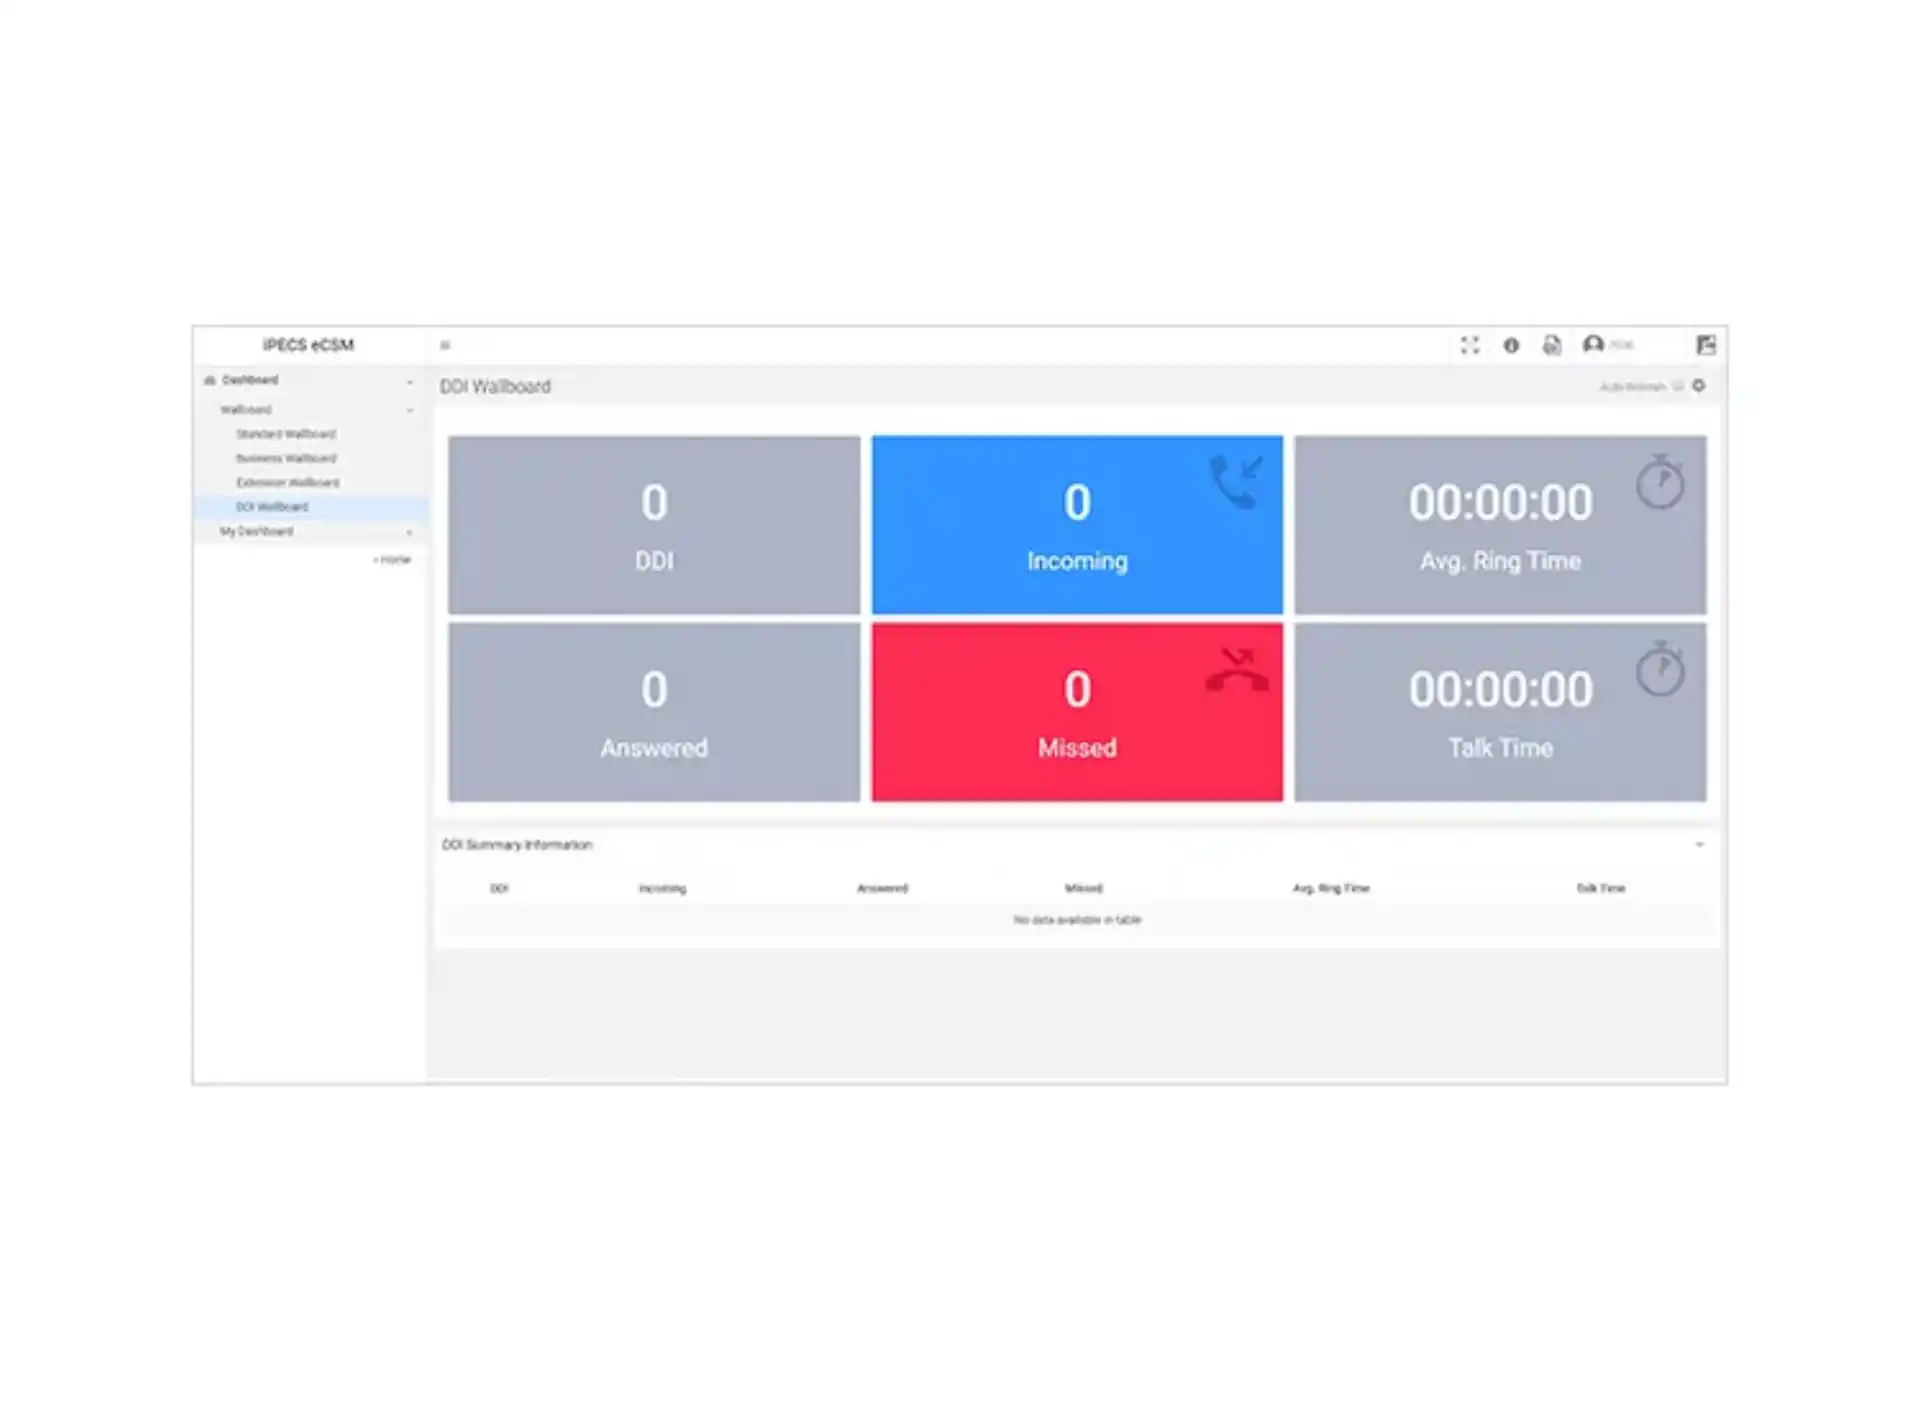The width and height of the screenshot is (1920, 1408).
Task: Open the wallboard settings gear icon
Action: point(1699,386)
